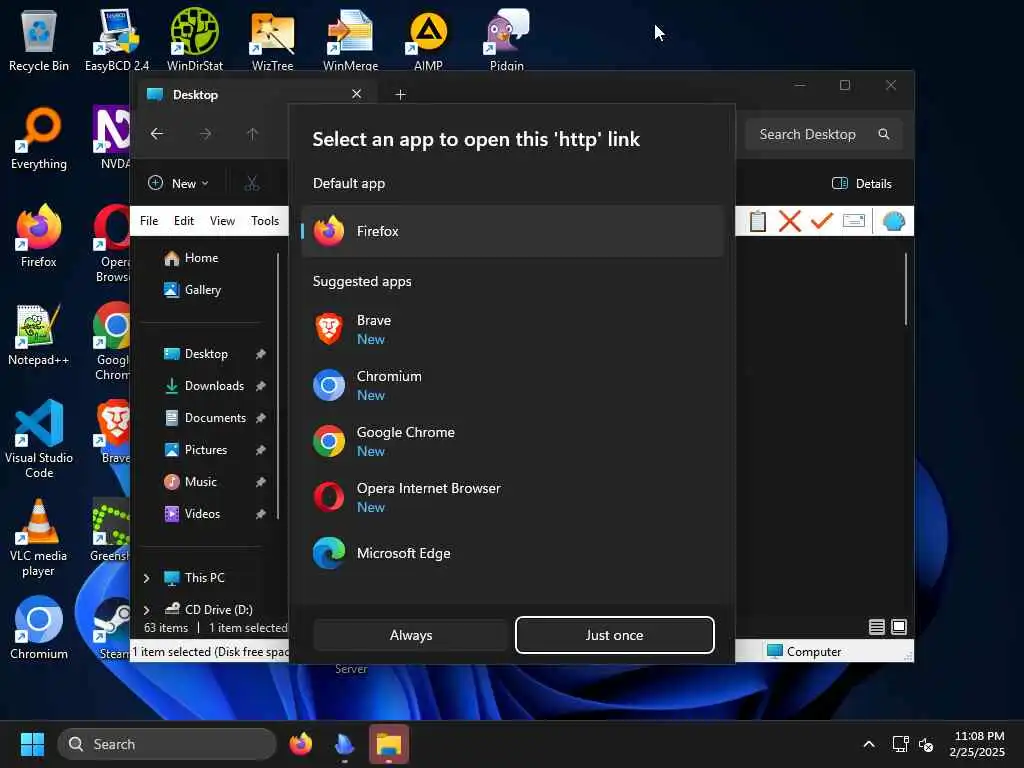The width and height of the screenshot is (1024, 768).
Task: Open the File menu
Action: [x=149, y=221]
